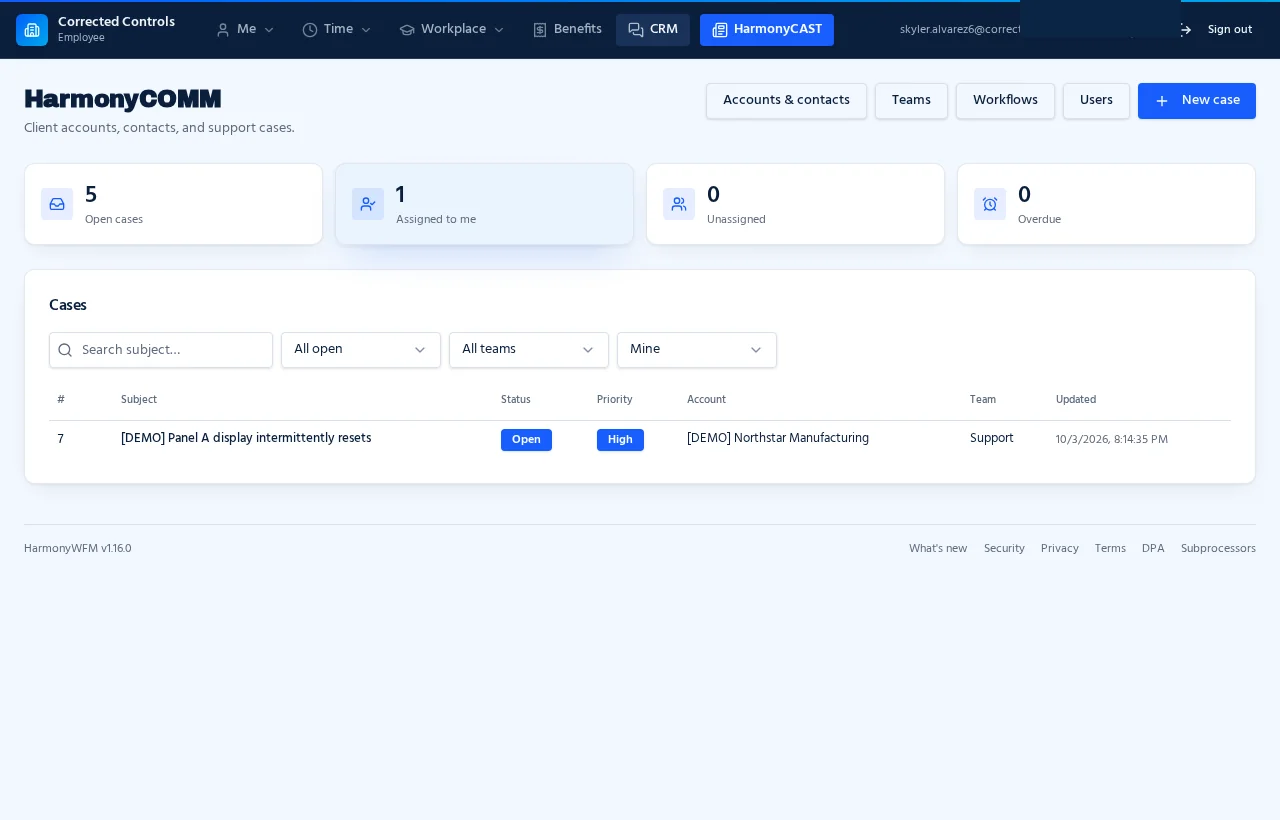Select the CRM navigation item
The height and width of the screenshot is (820, 1280).
[653, 30]
